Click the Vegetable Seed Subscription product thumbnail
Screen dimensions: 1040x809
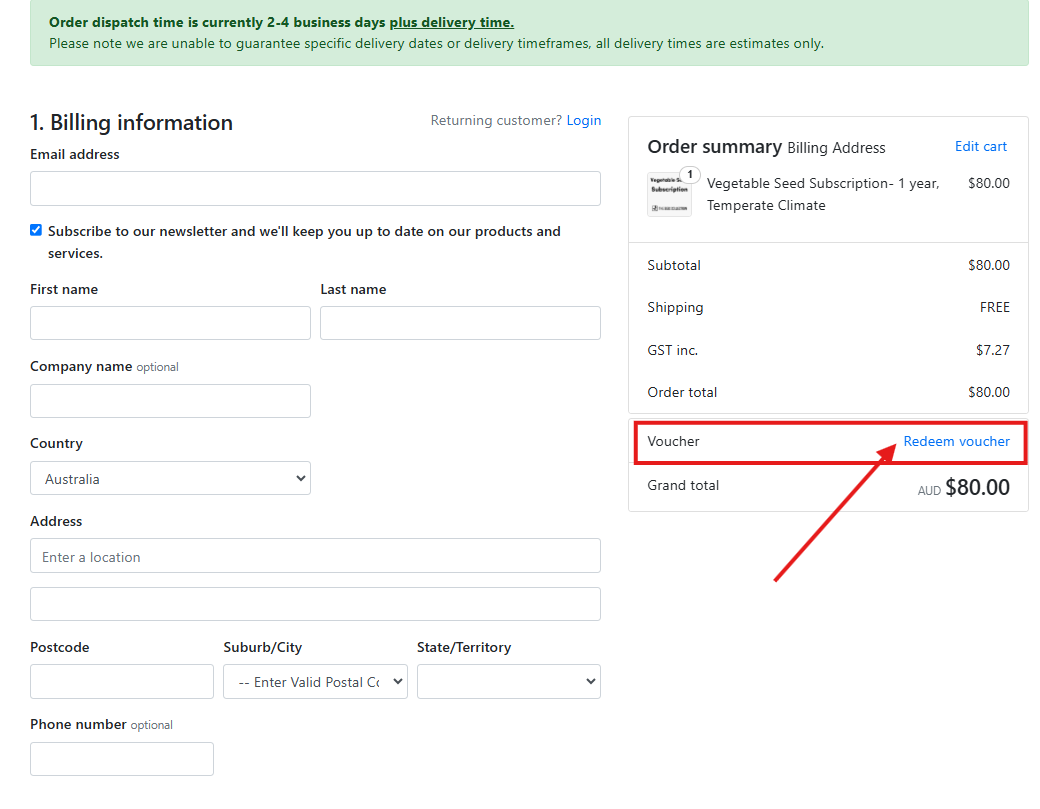pyautogui.click(x=670, y=194)
